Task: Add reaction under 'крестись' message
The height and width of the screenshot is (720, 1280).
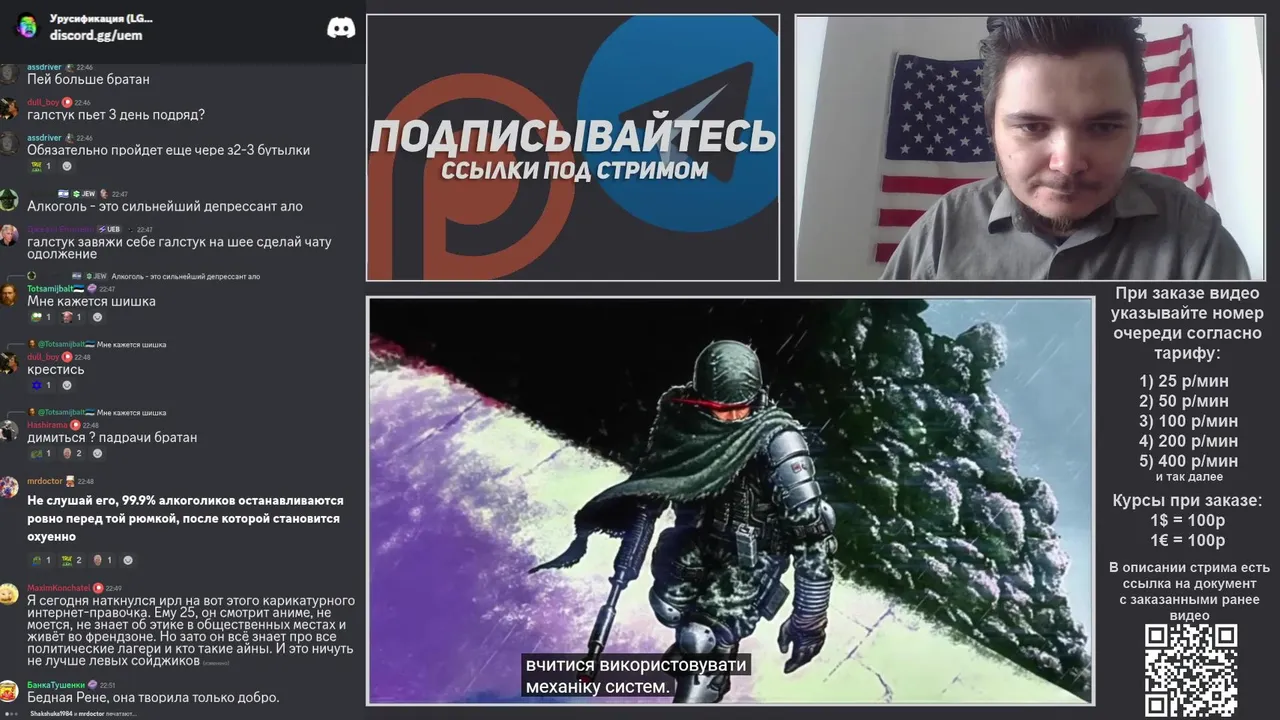Action: (x=67, y=385)
